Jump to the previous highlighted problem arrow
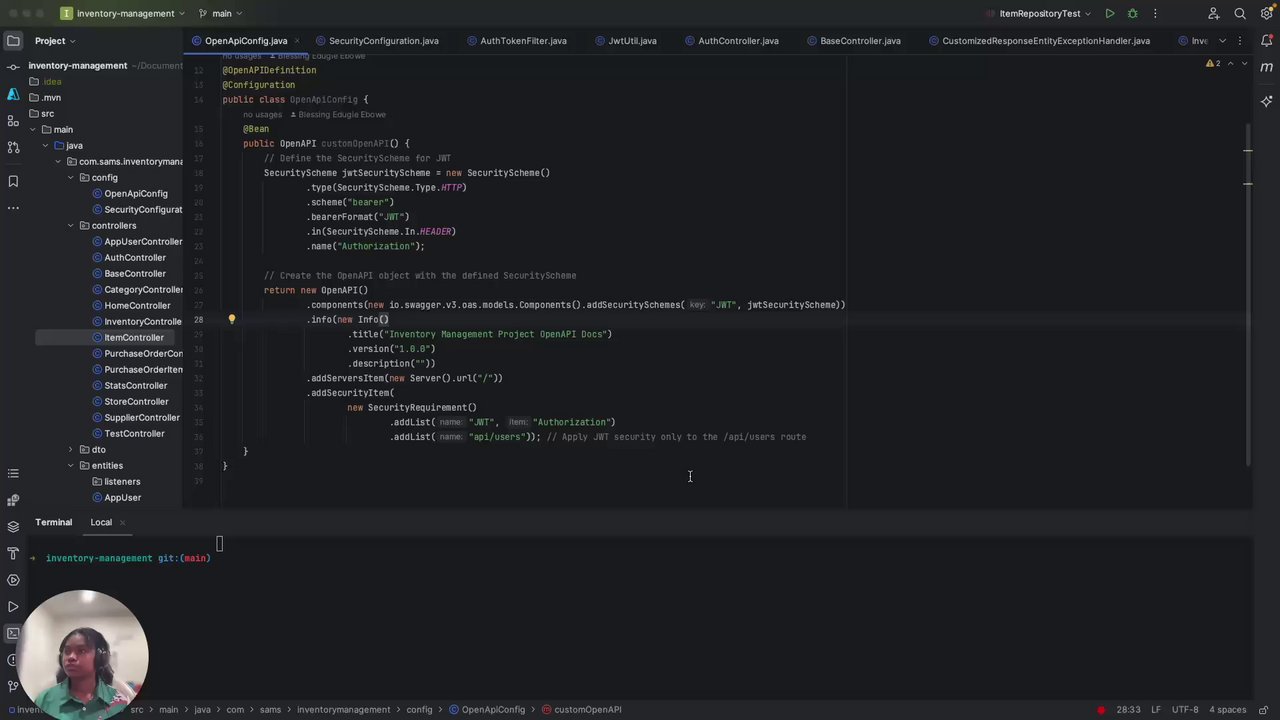Image resolution: width=1280 pixels, height=720 pixels. click(1231, 63)
